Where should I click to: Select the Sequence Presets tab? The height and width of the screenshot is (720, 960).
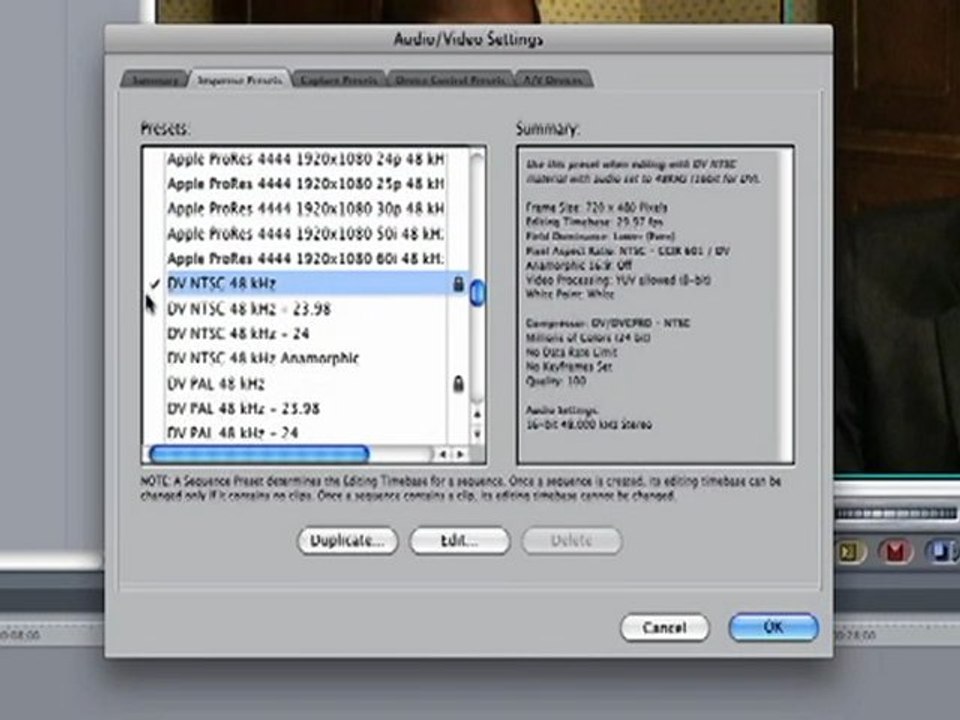click(240, 80)
